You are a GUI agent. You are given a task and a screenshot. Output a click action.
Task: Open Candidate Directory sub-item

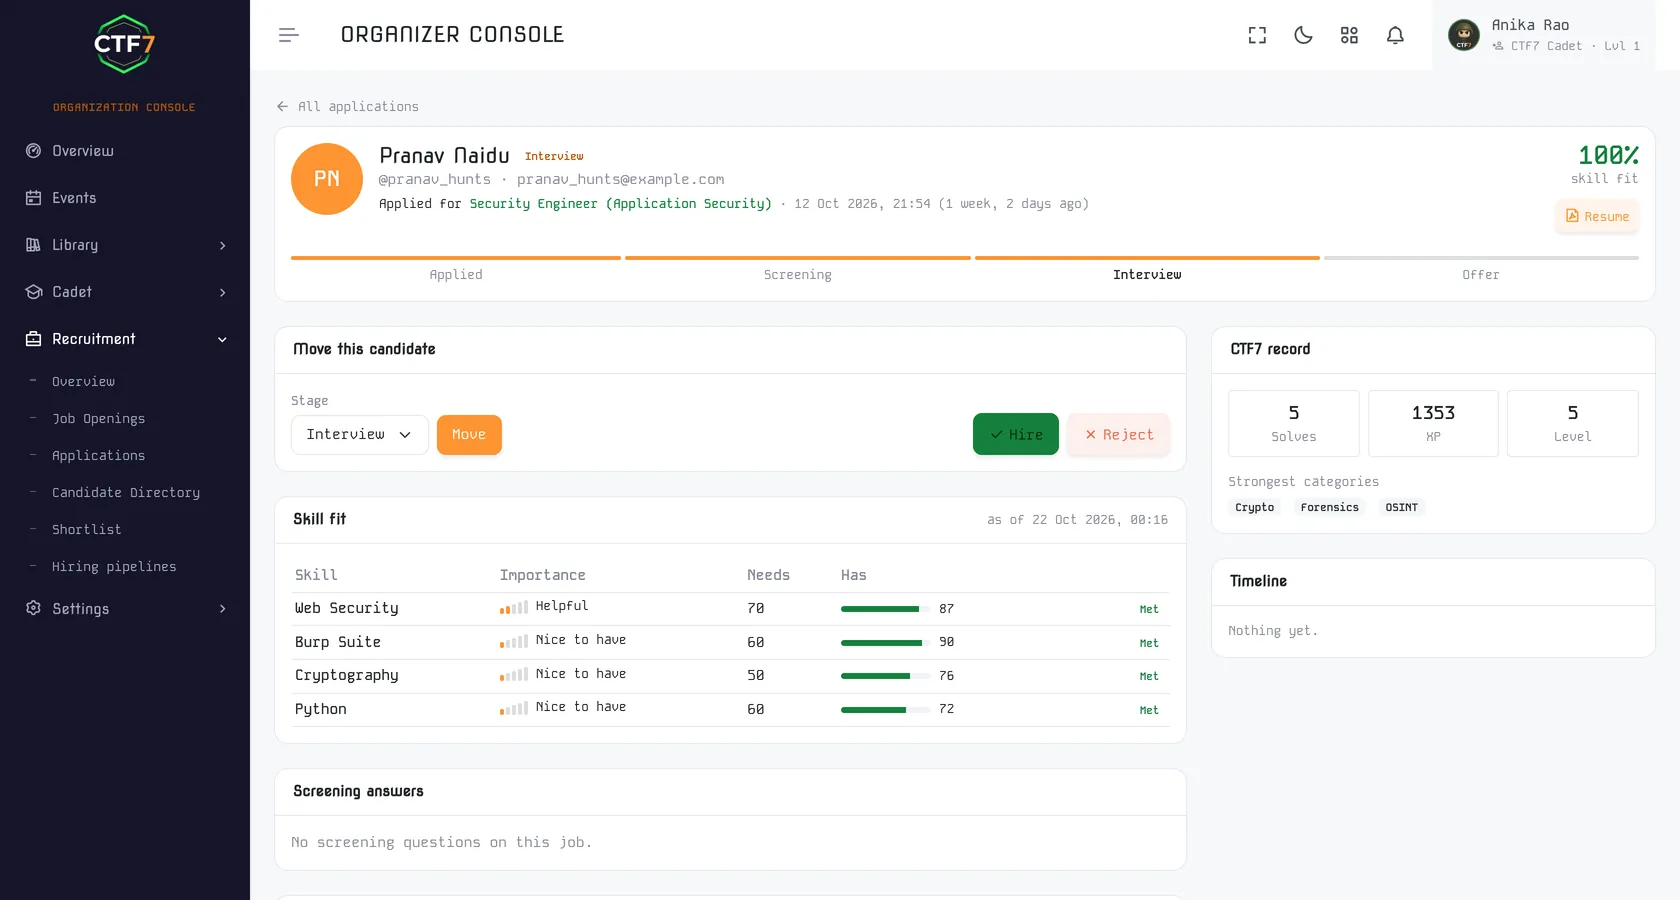(x=125, y=492)
